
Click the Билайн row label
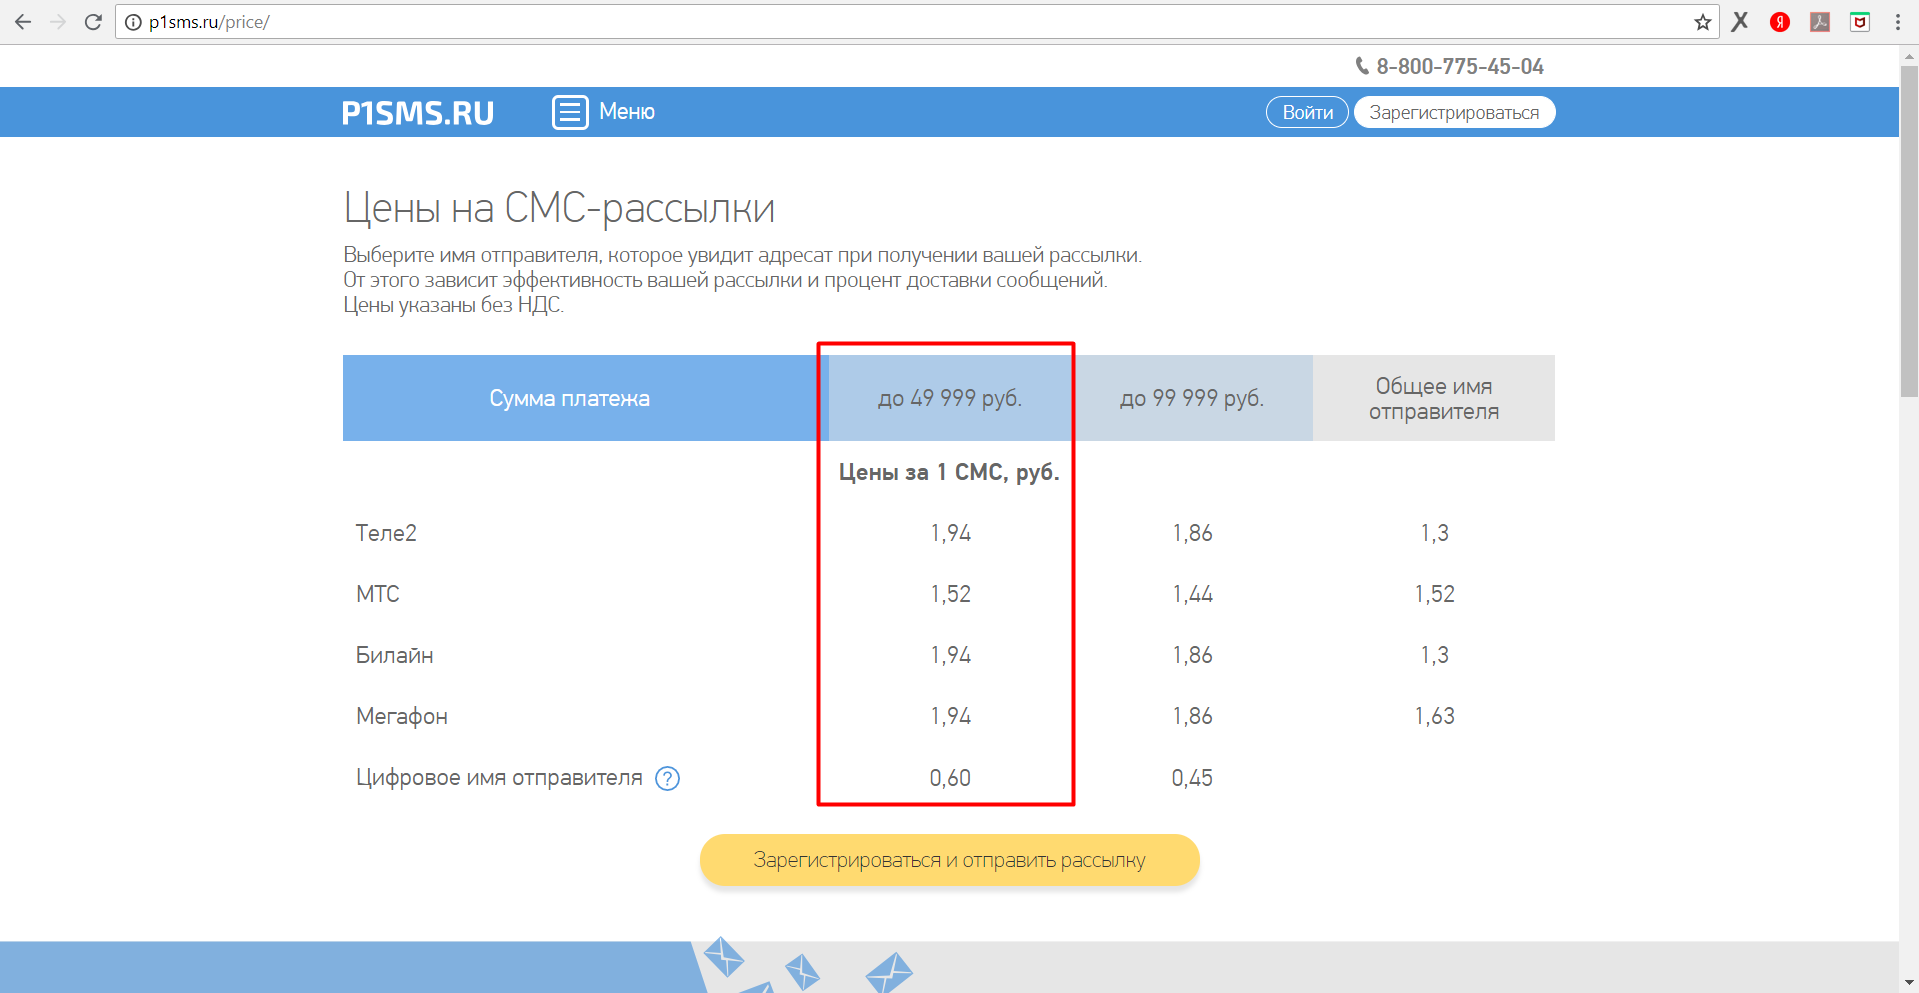[395, 655]
